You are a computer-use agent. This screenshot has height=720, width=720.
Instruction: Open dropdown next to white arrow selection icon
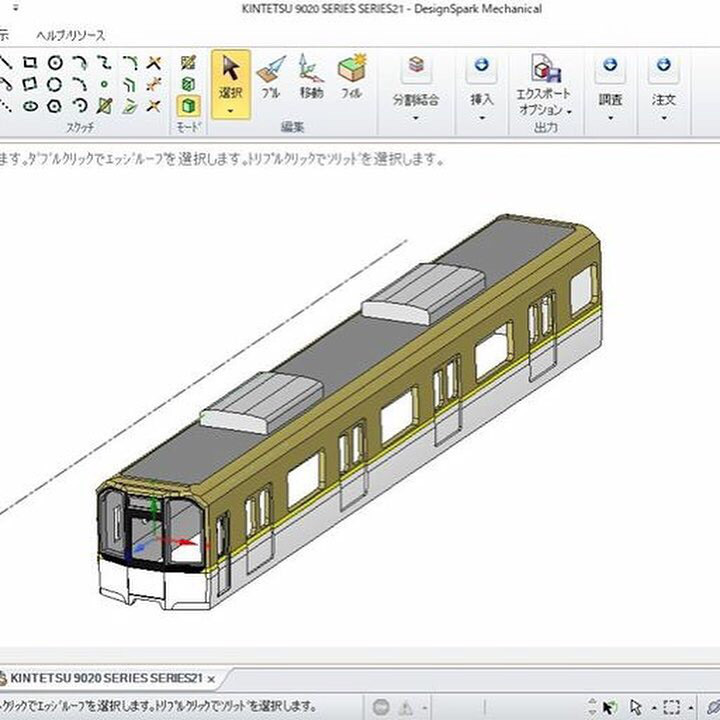pos(654,708)
